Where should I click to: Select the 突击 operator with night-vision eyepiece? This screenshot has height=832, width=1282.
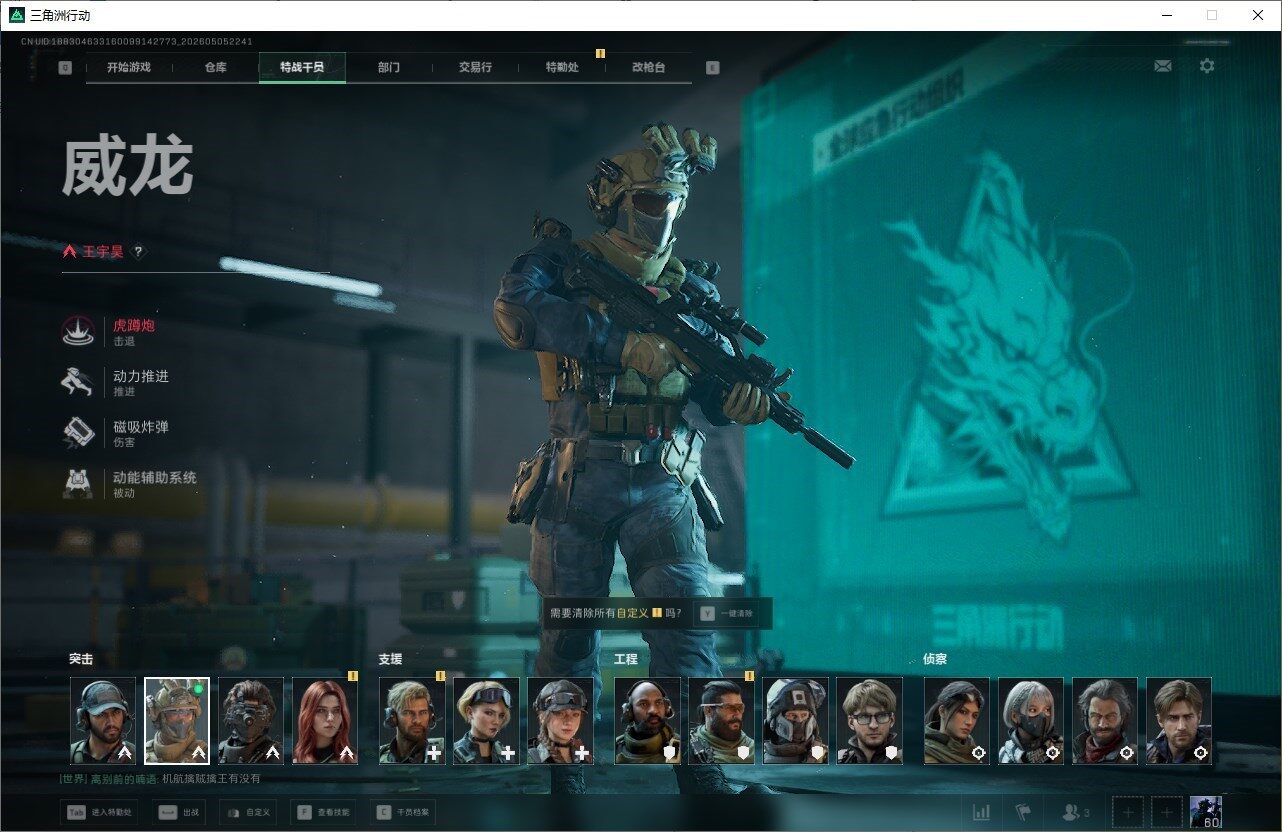click(x=251, y=721)
